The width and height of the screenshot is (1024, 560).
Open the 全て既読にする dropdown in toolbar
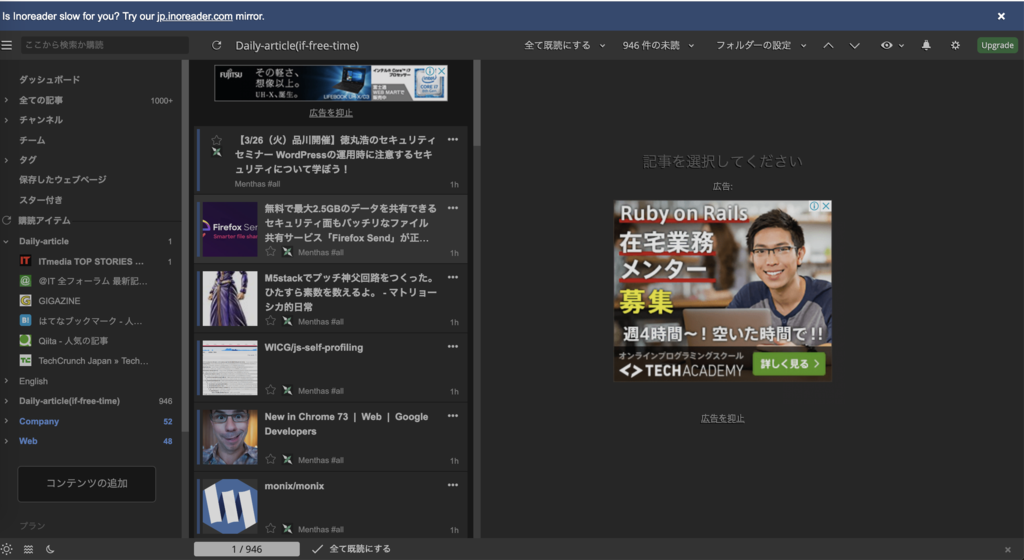[x=564, y=45]
